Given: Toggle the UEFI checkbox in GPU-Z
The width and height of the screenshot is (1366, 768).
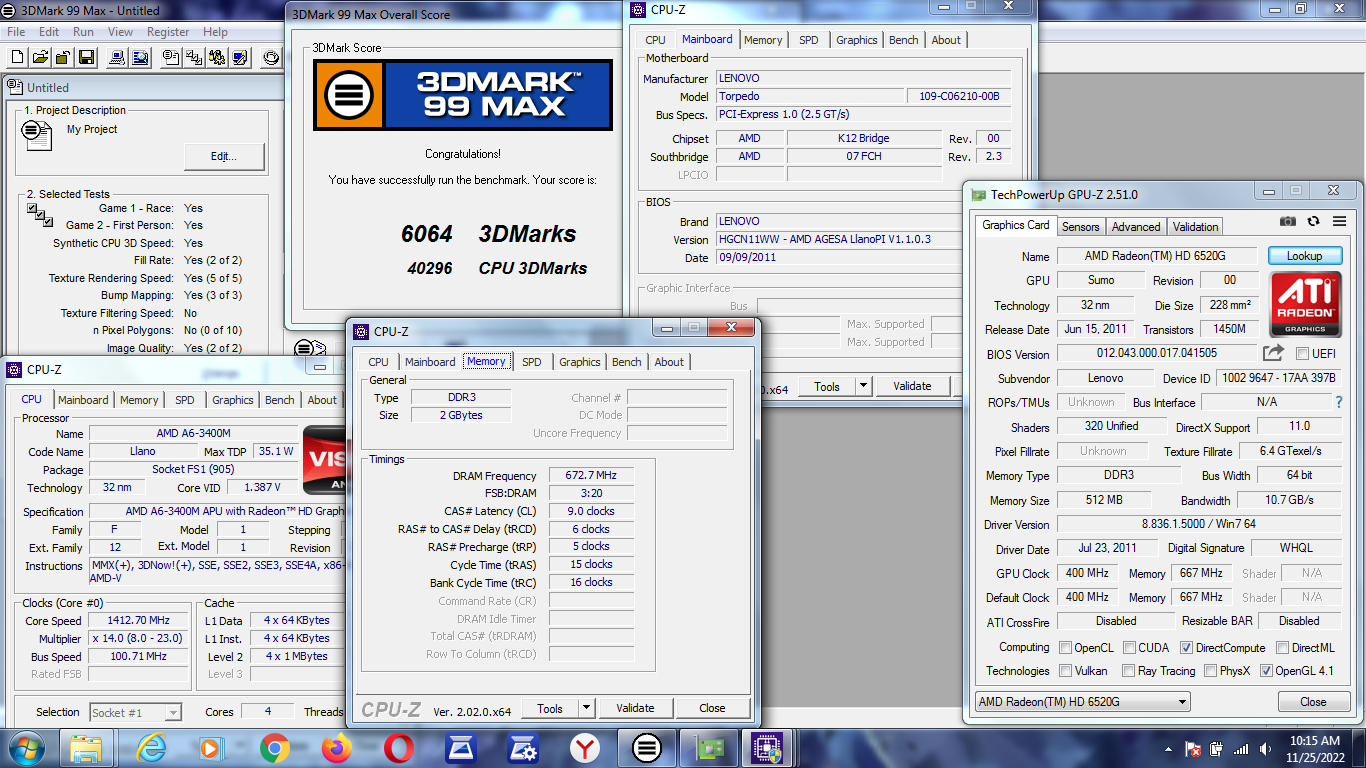Looking at the screenshot, I should [x=1302, y=353].
